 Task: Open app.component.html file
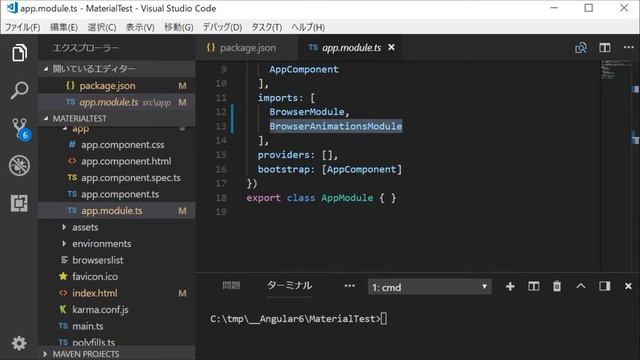pyautogui.click(x=117, y=161)
